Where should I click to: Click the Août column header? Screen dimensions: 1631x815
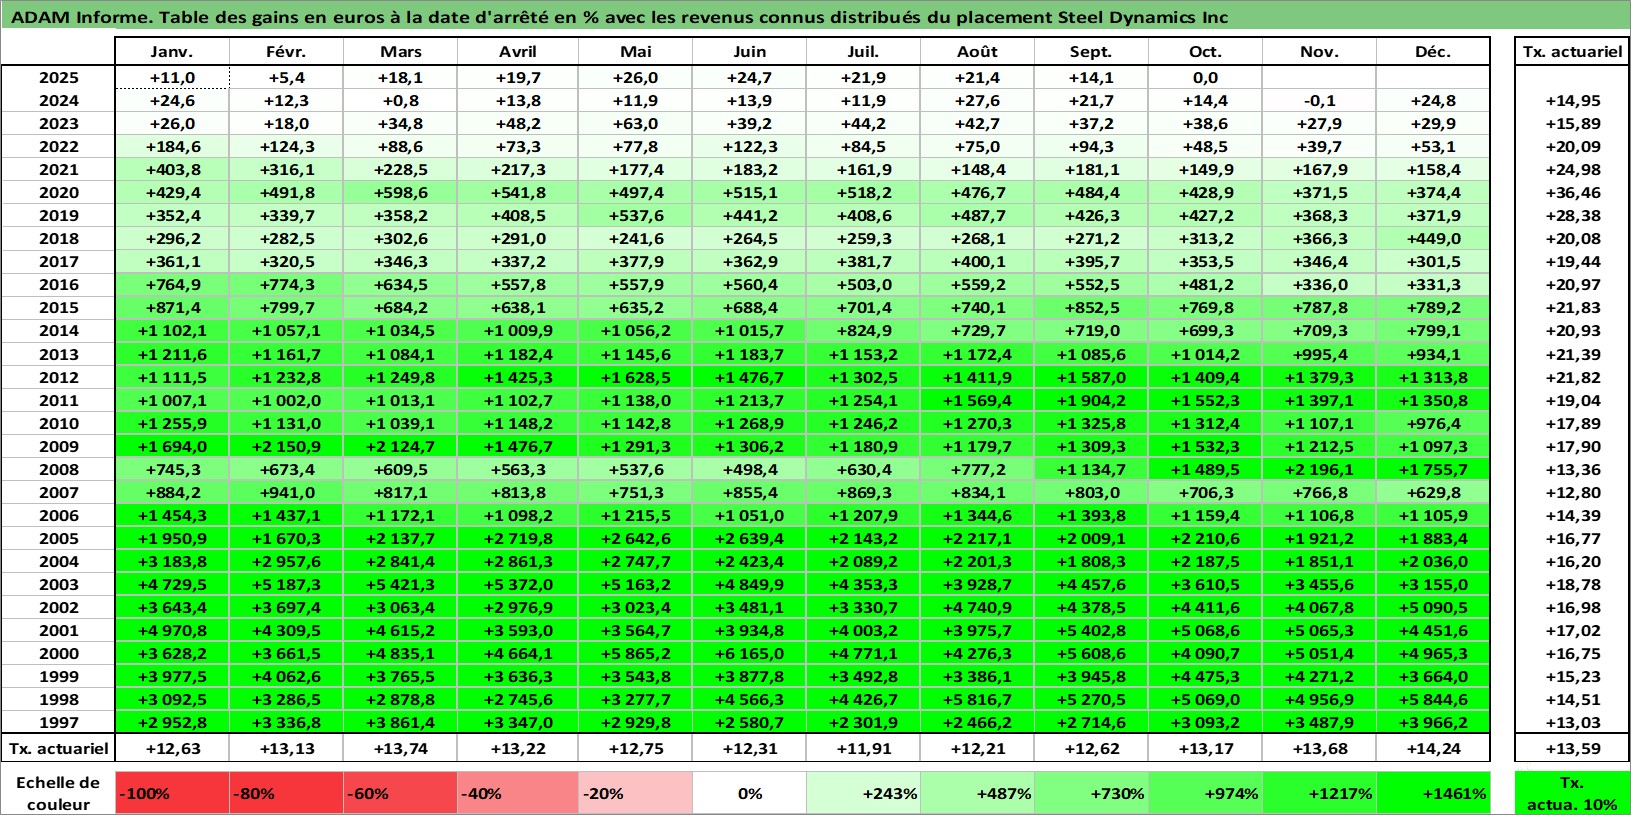pyautogui.click(x=977, y=52)
